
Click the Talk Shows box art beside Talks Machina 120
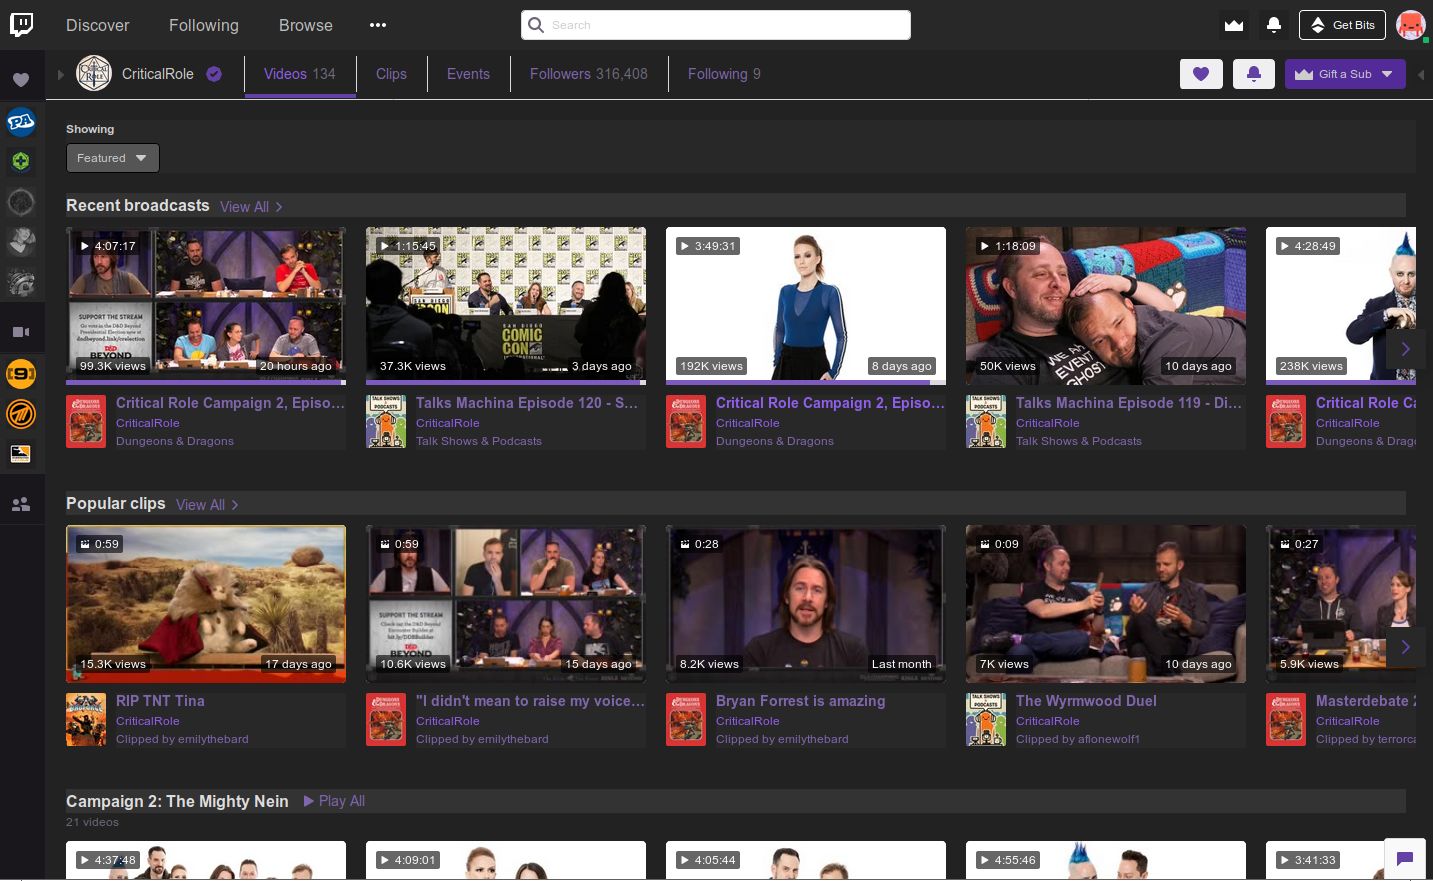[386, 422]
